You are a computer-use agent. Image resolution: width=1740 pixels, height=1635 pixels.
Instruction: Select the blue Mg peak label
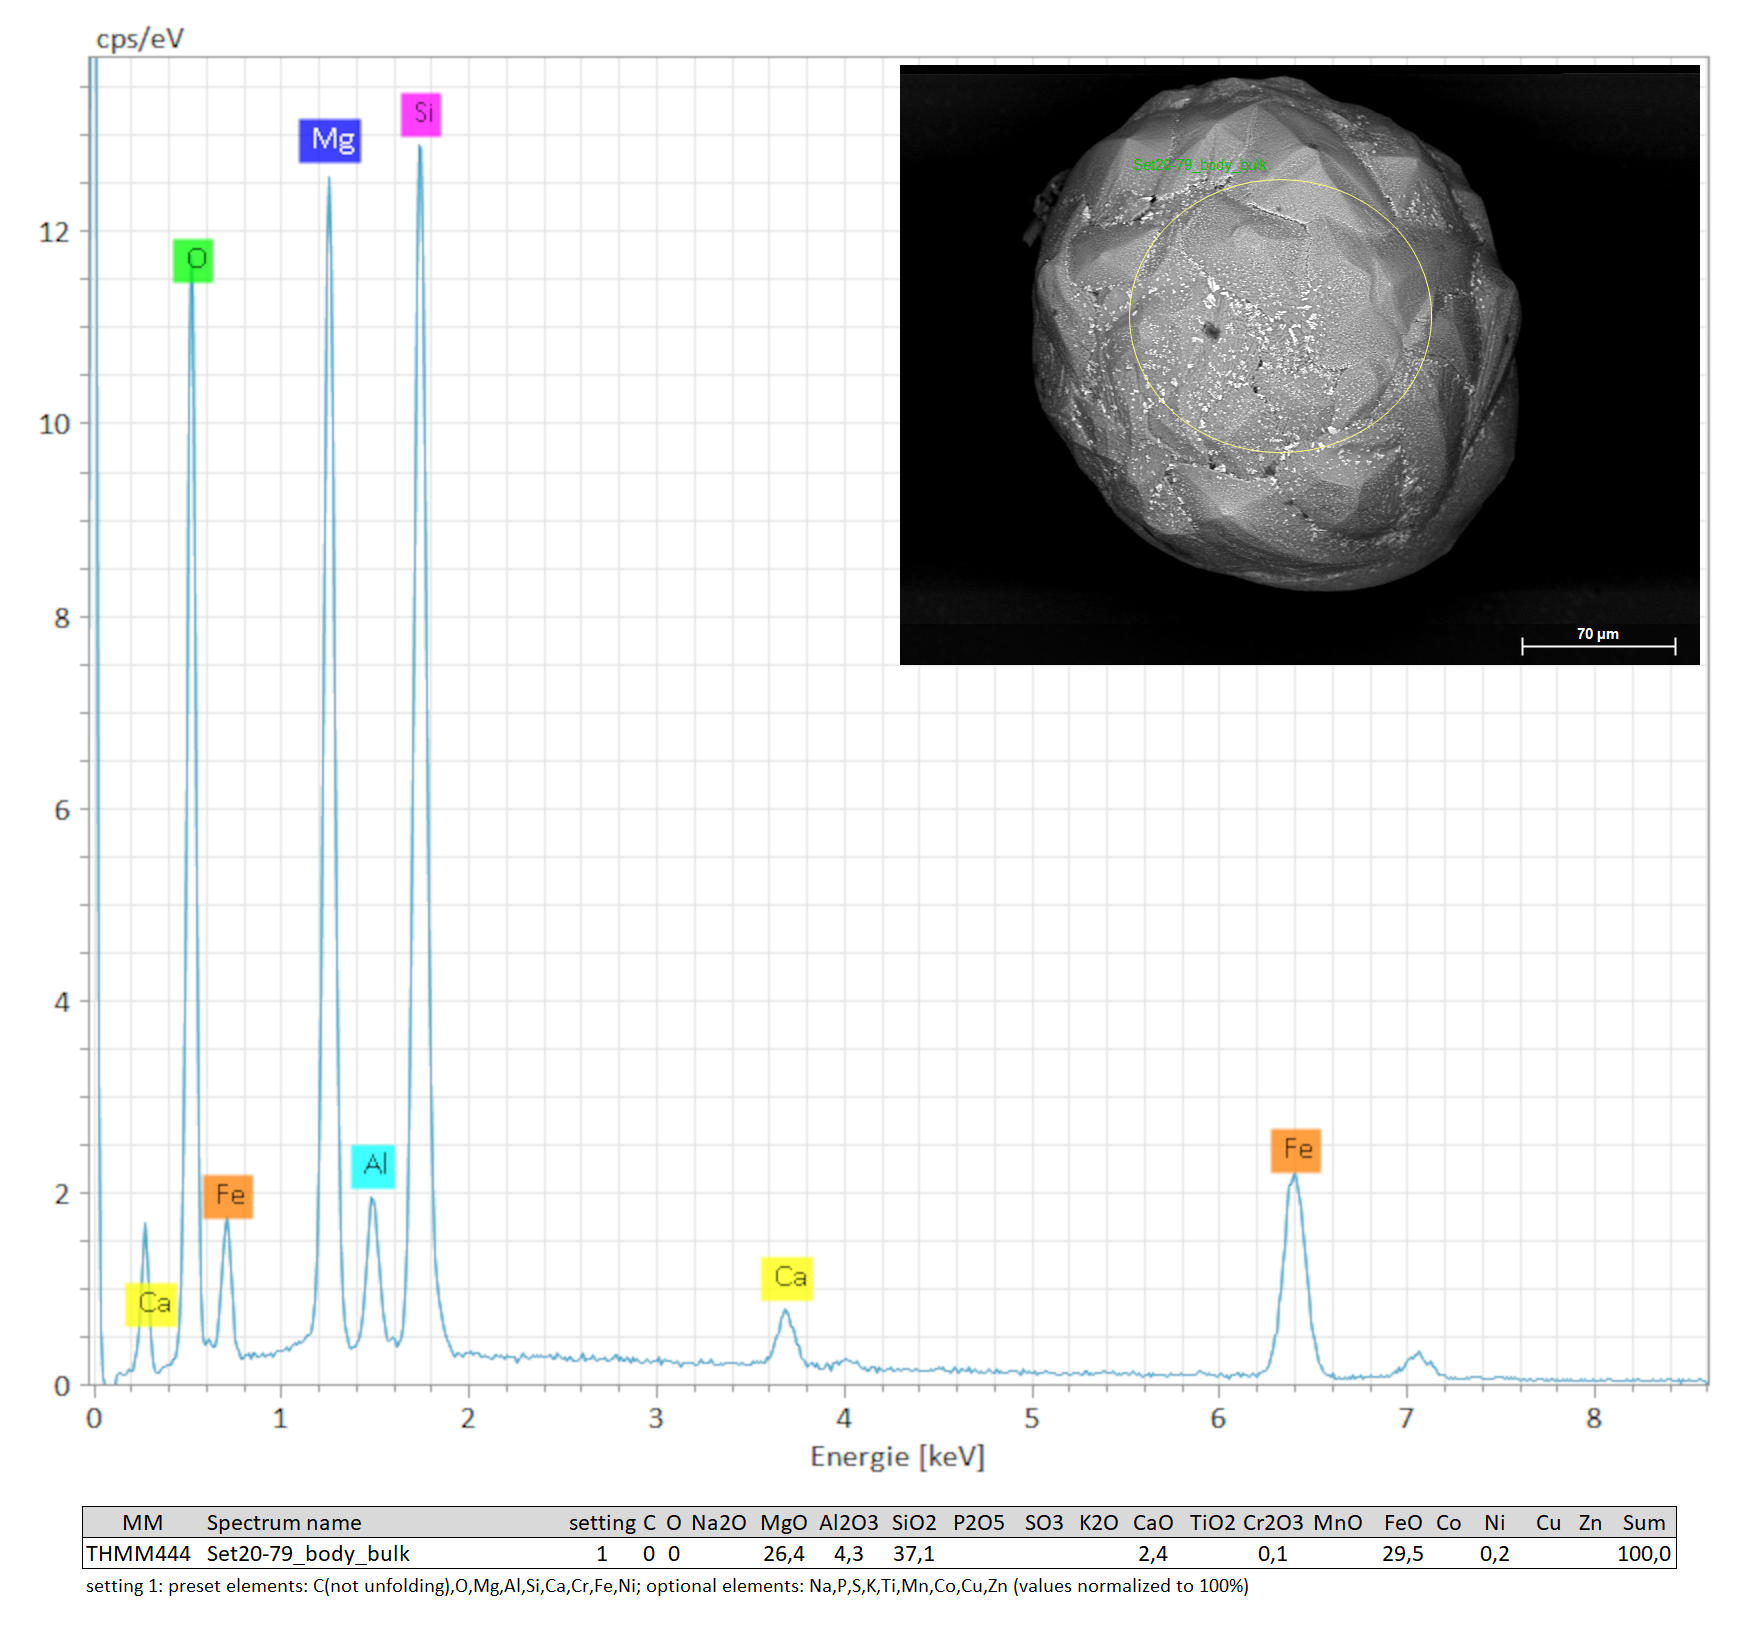coord(330,140)
